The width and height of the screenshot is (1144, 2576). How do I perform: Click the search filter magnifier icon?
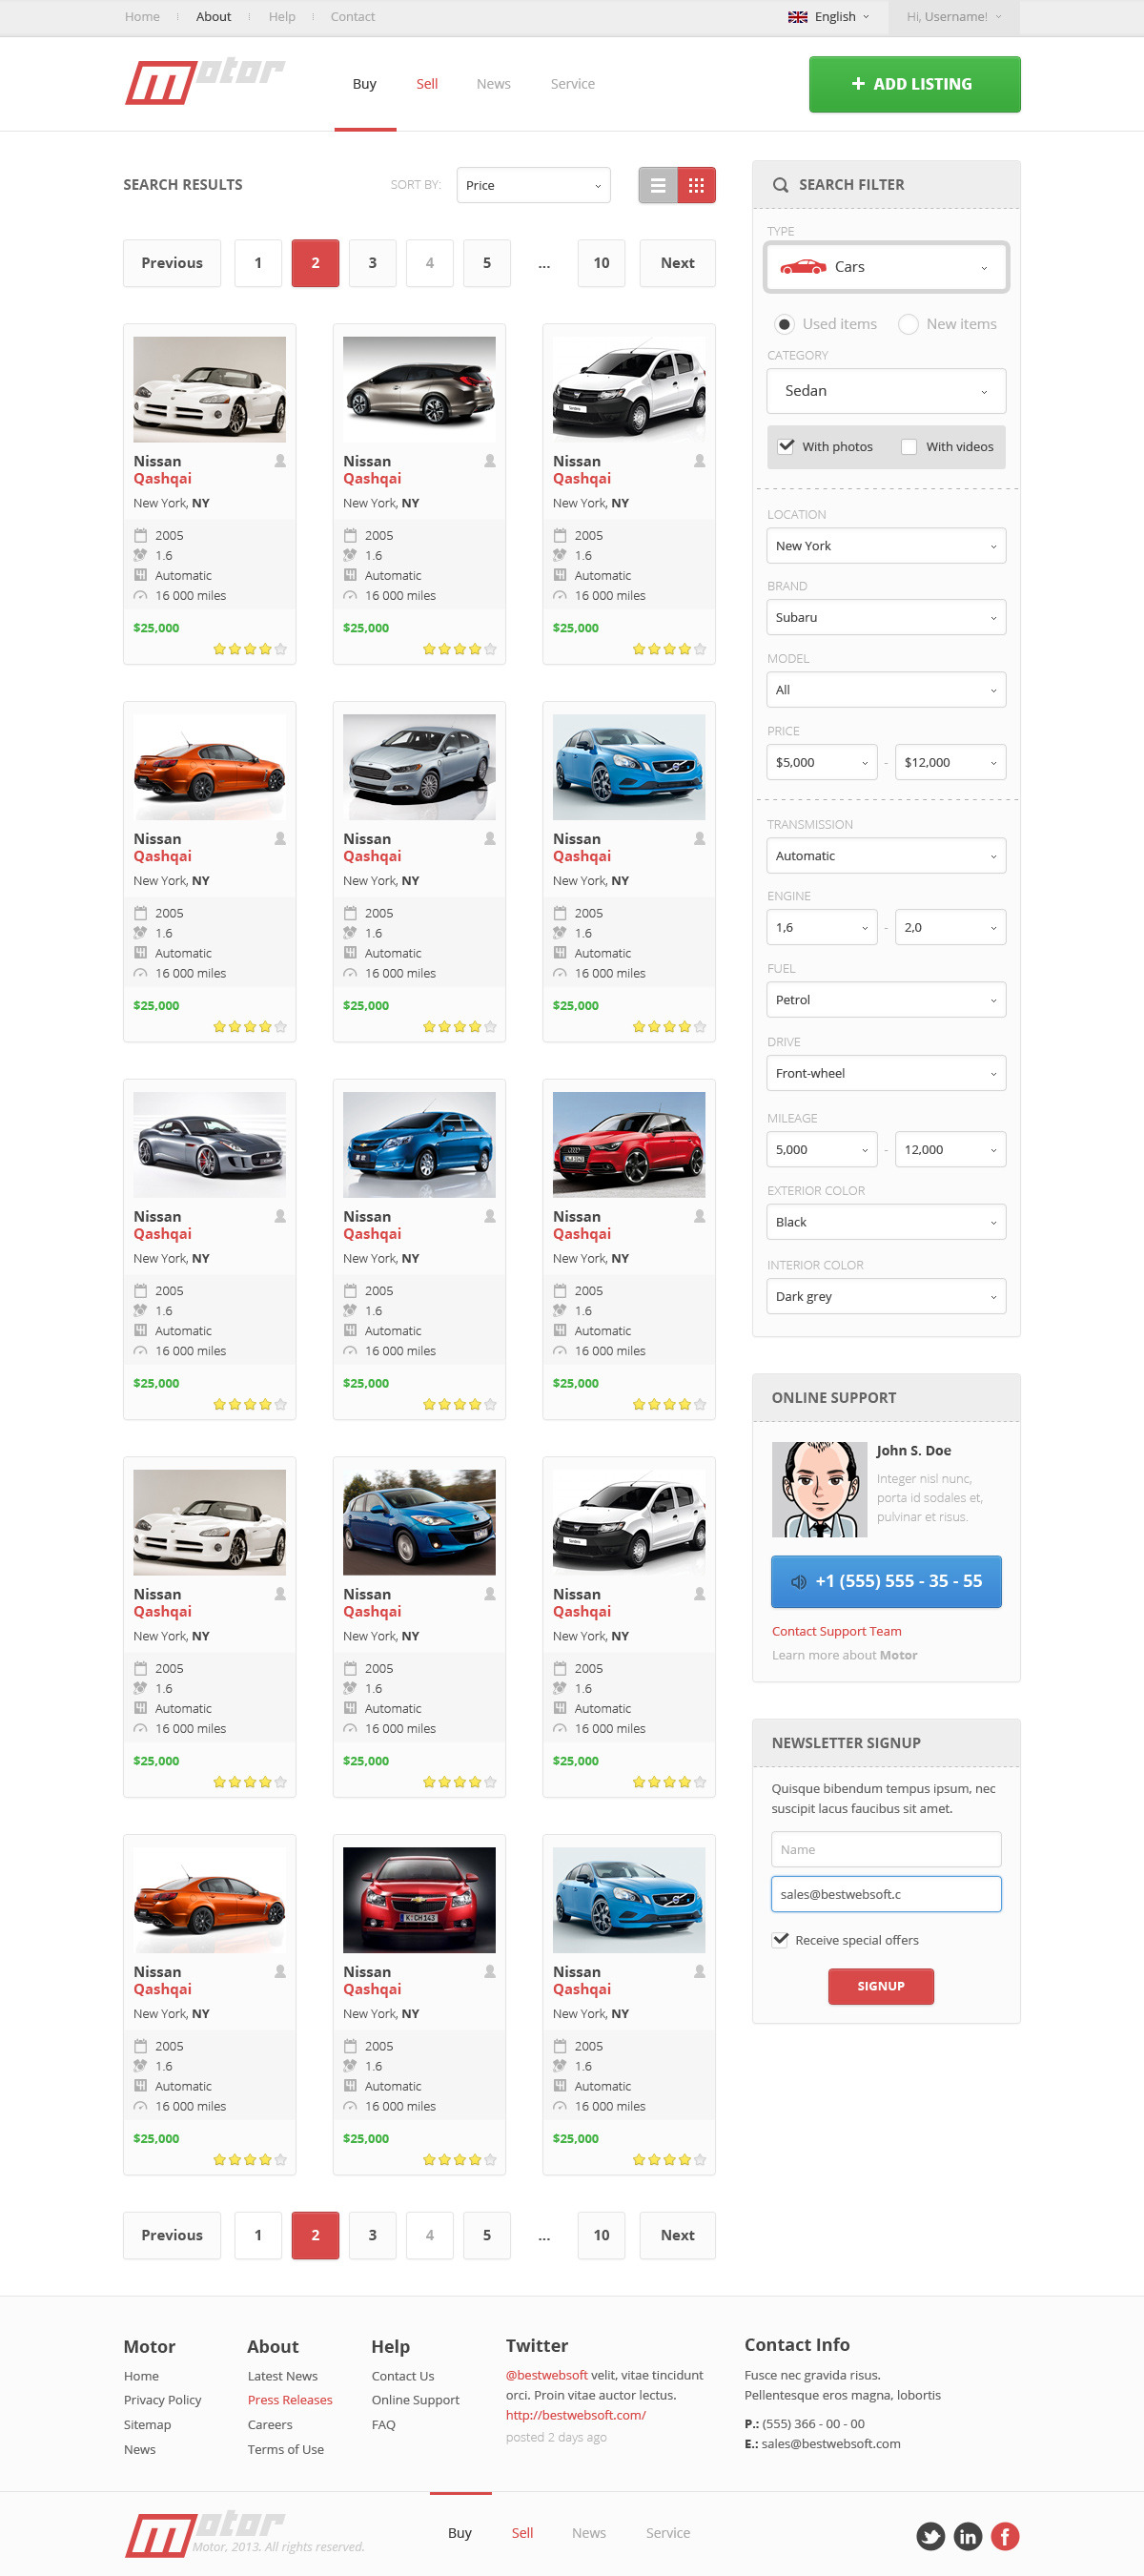[x=780, y=185]
